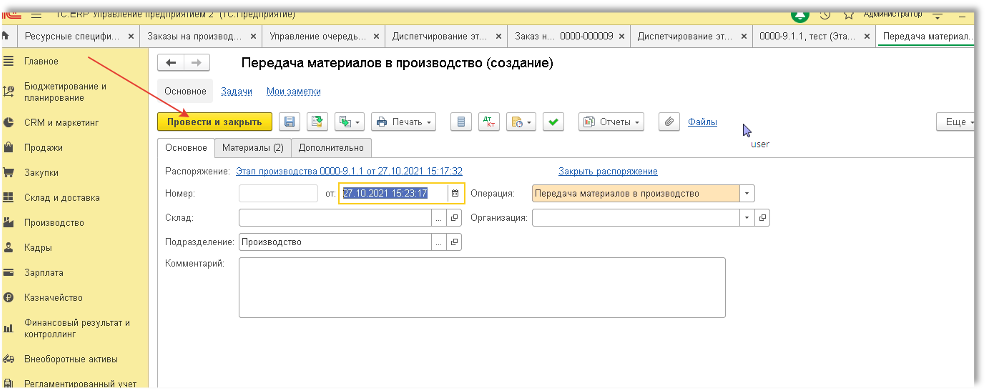Close the Заказ н... 0000-000009 tab
The image size is (985, 389).
pos(621,36)
